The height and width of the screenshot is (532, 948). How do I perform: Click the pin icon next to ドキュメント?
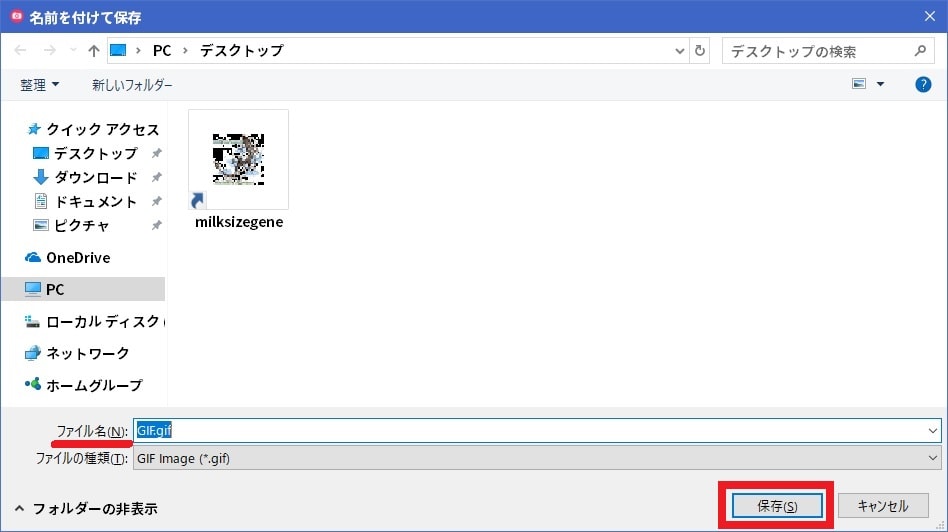[x=157, y=201]
